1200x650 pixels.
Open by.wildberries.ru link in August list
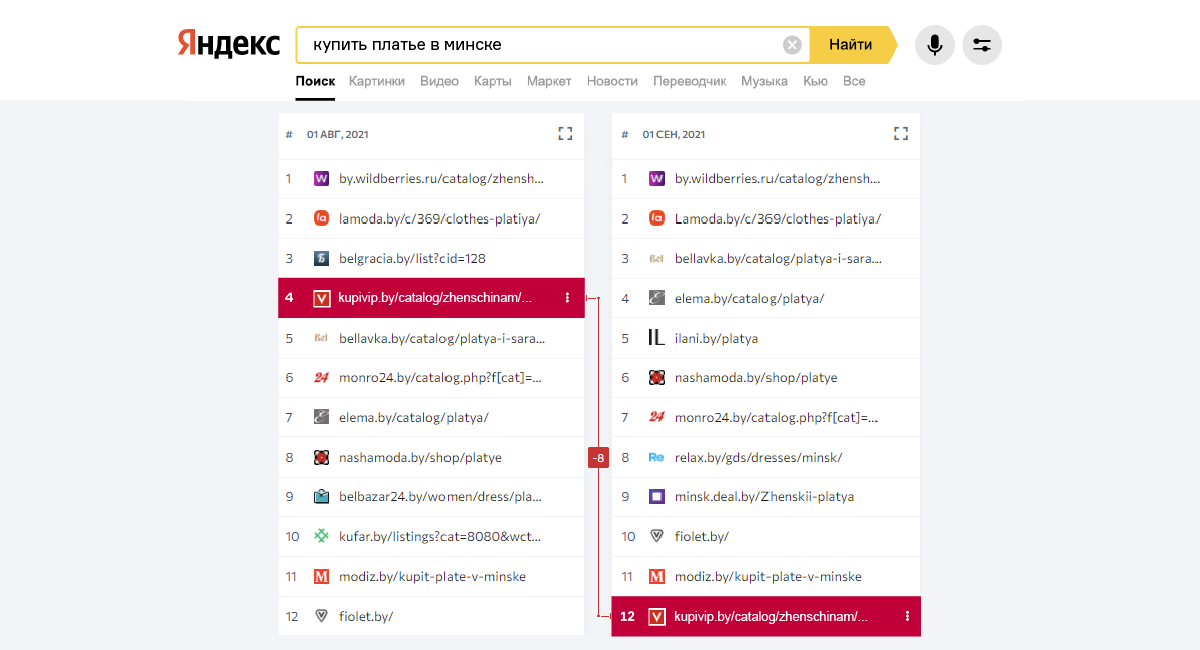pos(442,179)
